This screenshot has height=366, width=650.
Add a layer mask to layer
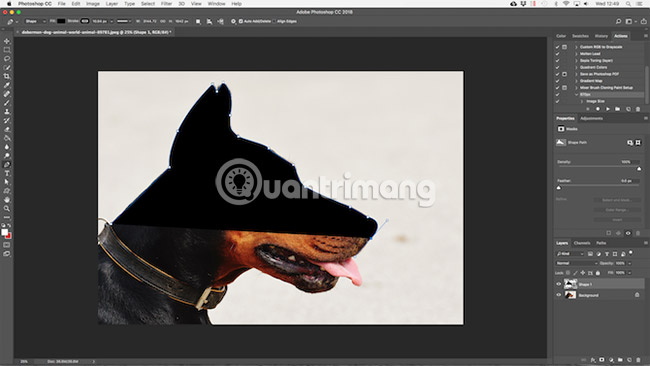click(602, 360)
